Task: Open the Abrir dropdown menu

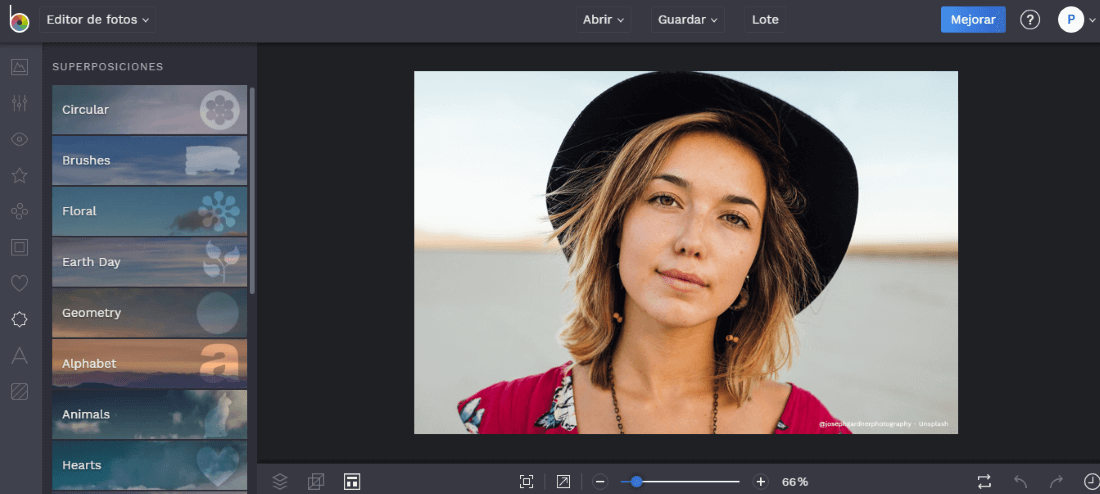Action: tap(603, 20)
